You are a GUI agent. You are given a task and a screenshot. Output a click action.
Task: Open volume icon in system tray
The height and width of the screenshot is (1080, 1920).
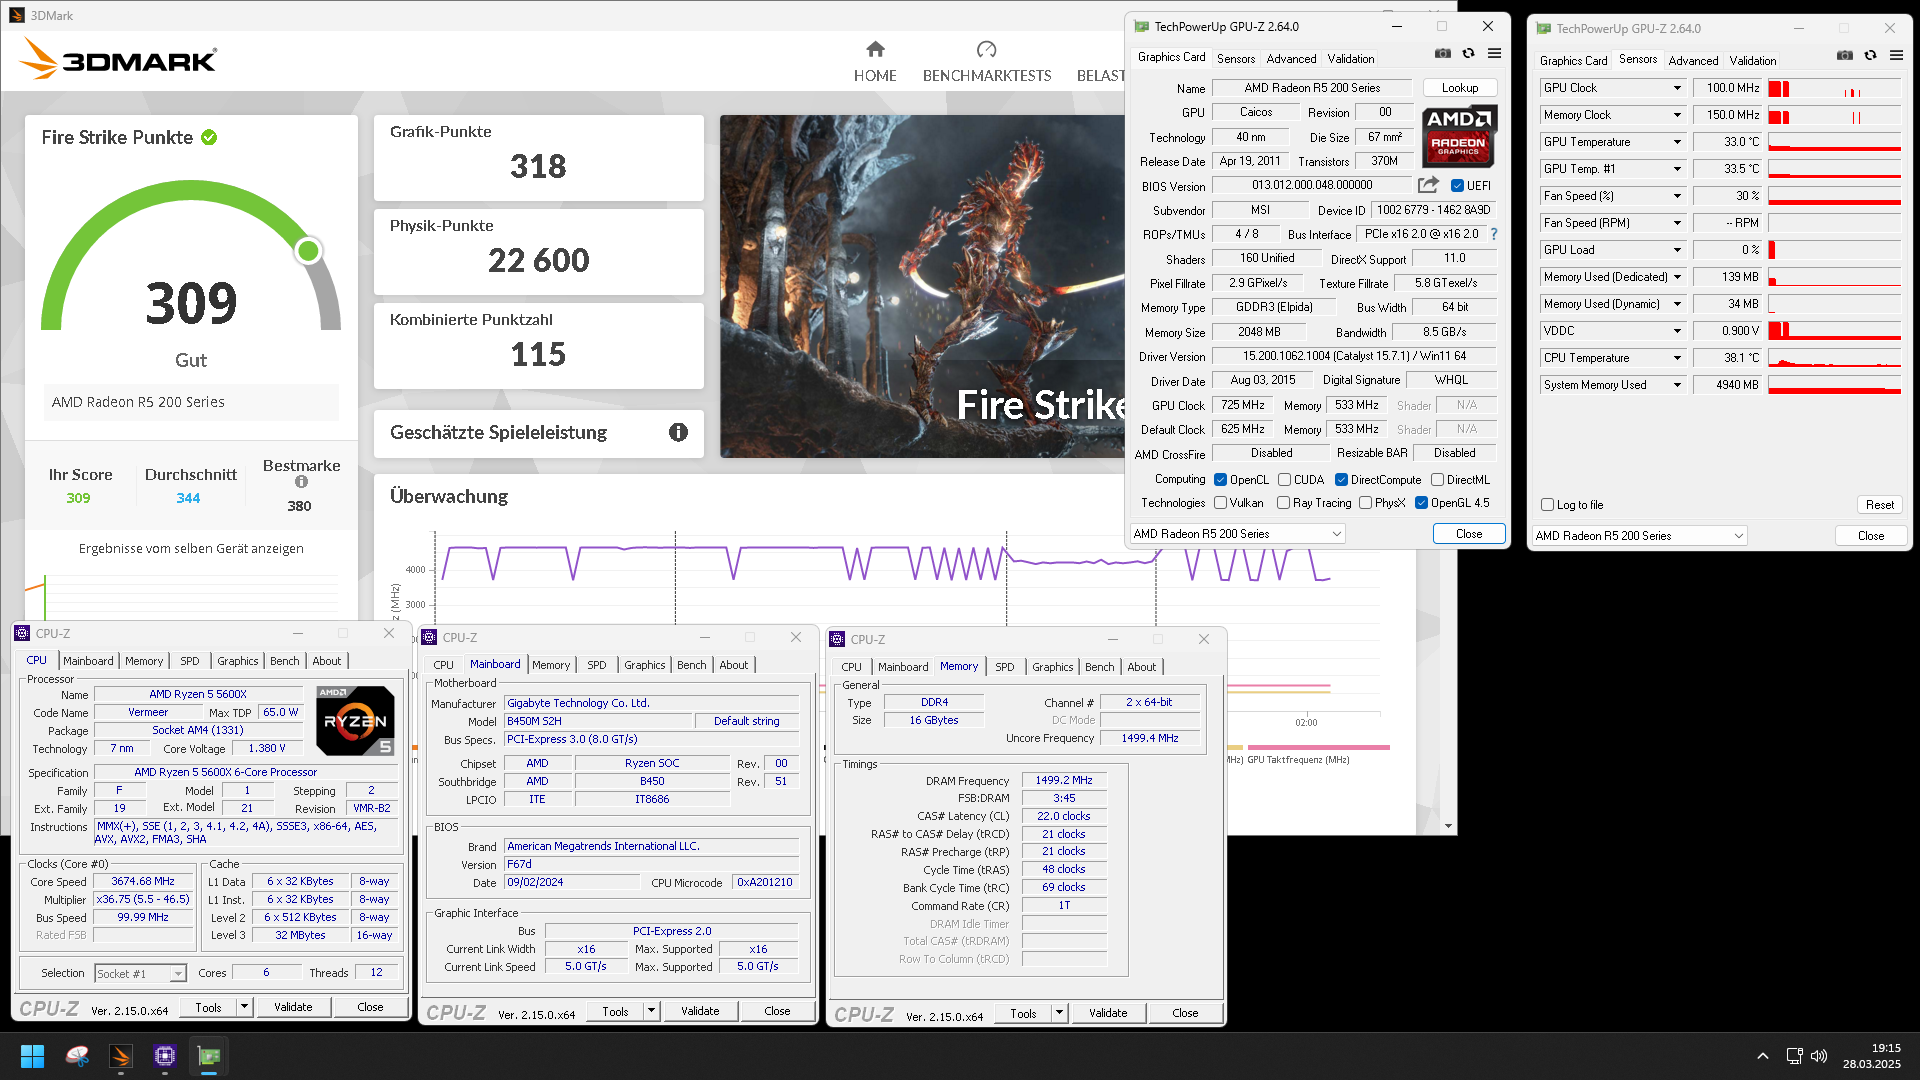[1819, 1056]
